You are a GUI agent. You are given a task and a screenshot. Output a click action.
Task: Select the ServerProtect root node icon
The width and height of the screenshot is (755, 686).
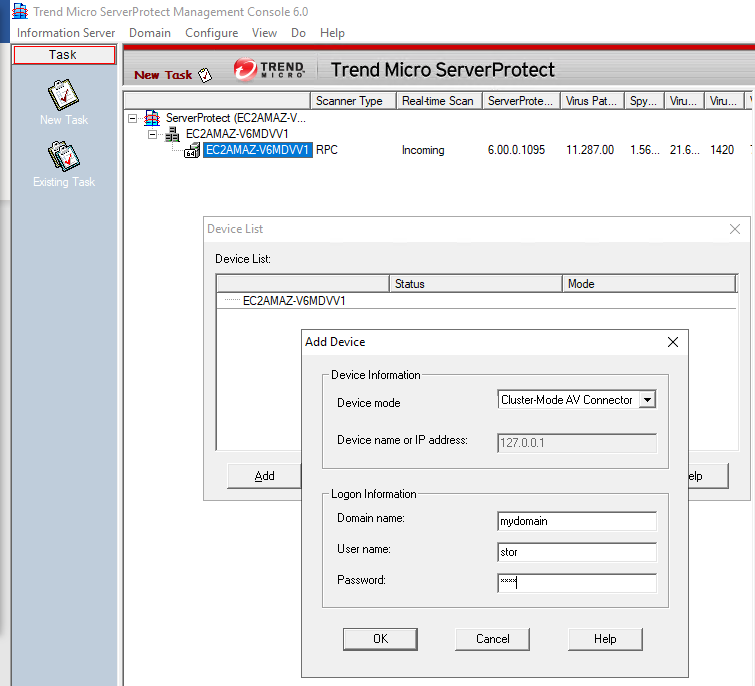[152, 118]
